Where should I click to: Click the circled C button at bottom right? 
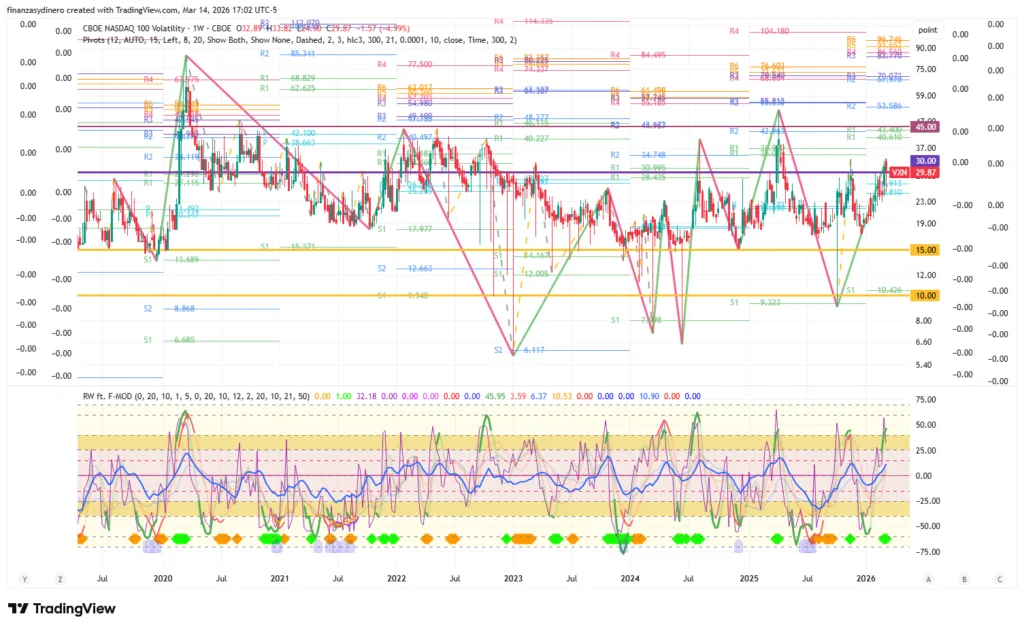coord(999,579)
